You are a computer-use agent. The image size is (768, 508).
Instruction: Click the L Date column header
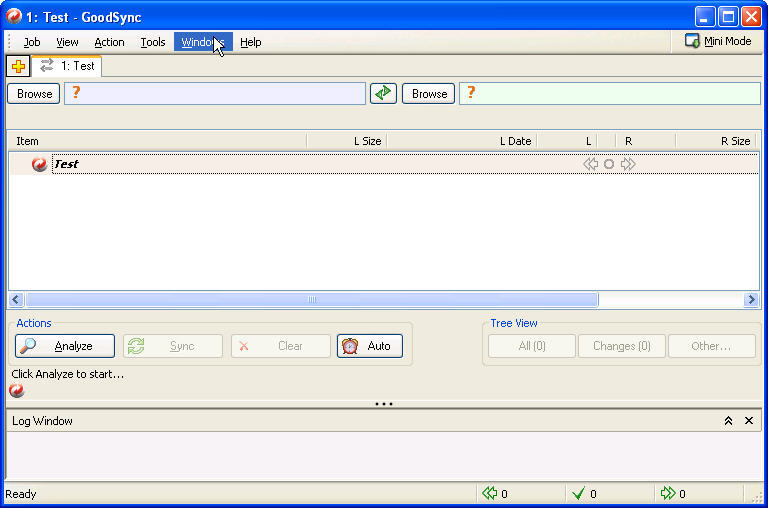[x=462, y=141]
